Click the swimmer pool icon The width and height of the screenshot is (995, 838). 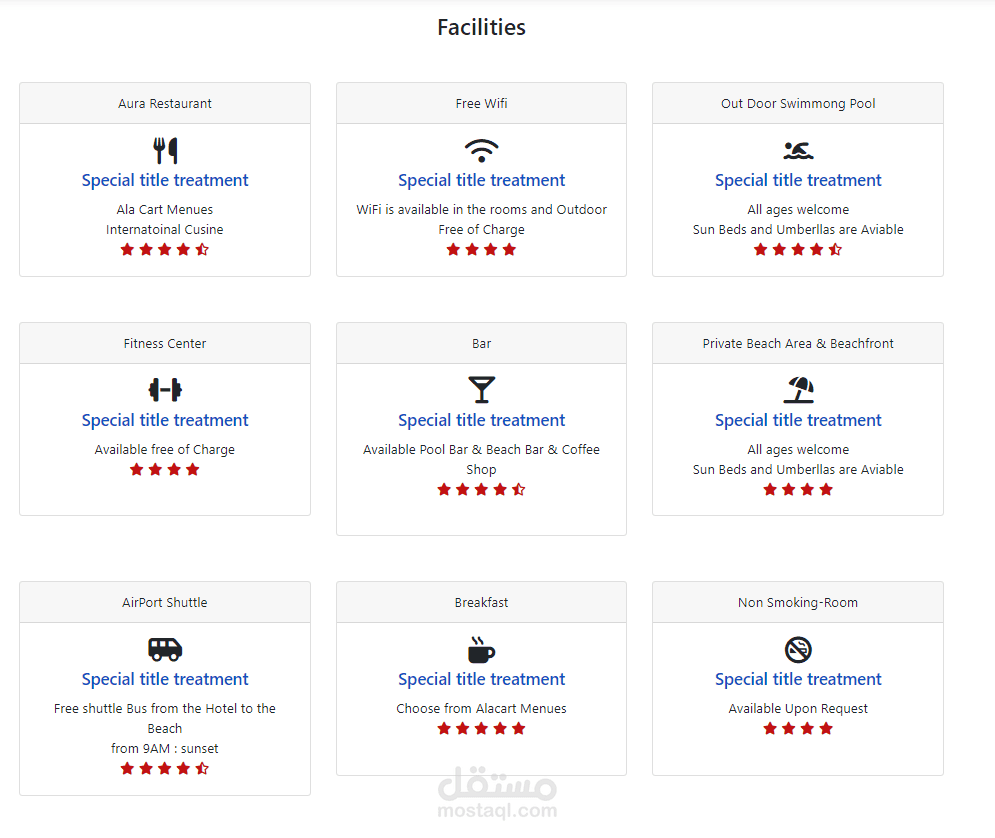pyautogui.click(x=798, y=151)
